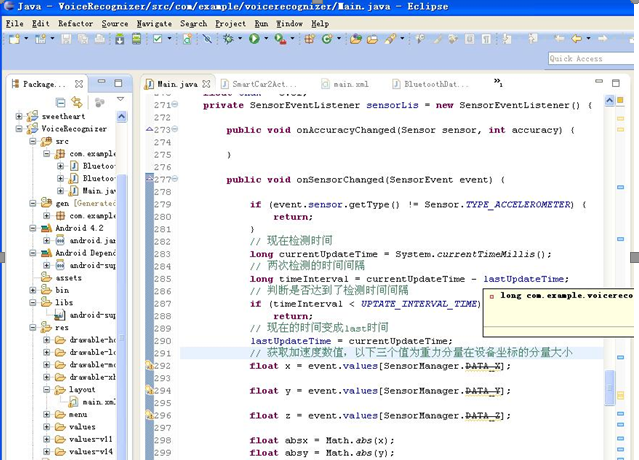Close the Main.java editor tab
639x460 pixels.
click(x=206, y=84)
